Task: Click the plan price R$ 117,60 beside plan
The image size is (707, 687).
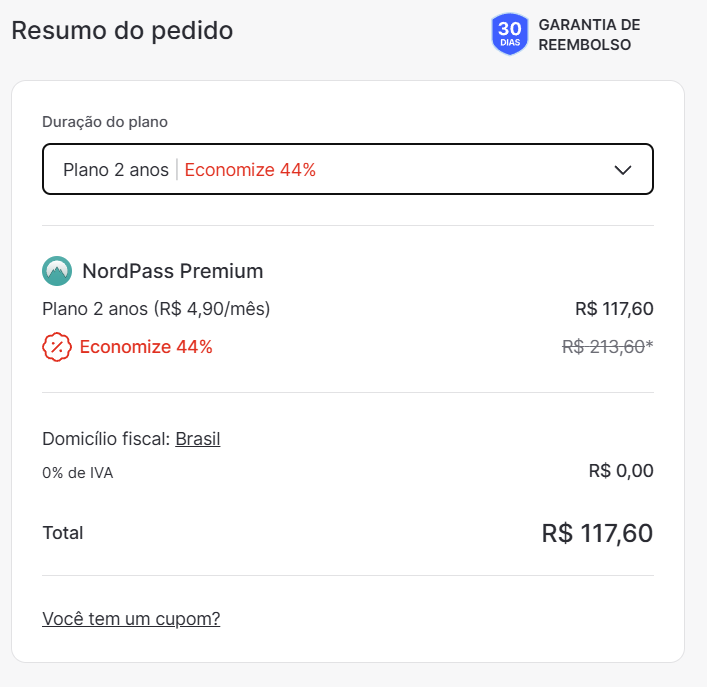Action: pos(614,309)
